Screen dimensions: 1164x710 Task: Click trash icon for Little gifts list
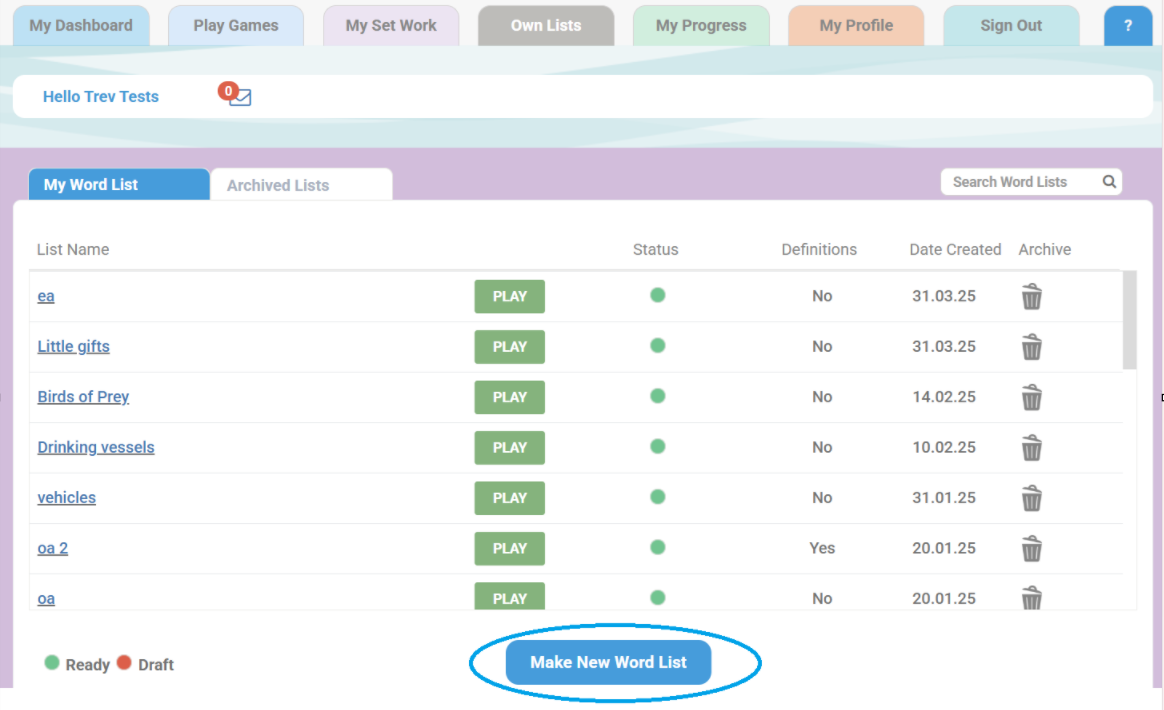(1031, 347)
